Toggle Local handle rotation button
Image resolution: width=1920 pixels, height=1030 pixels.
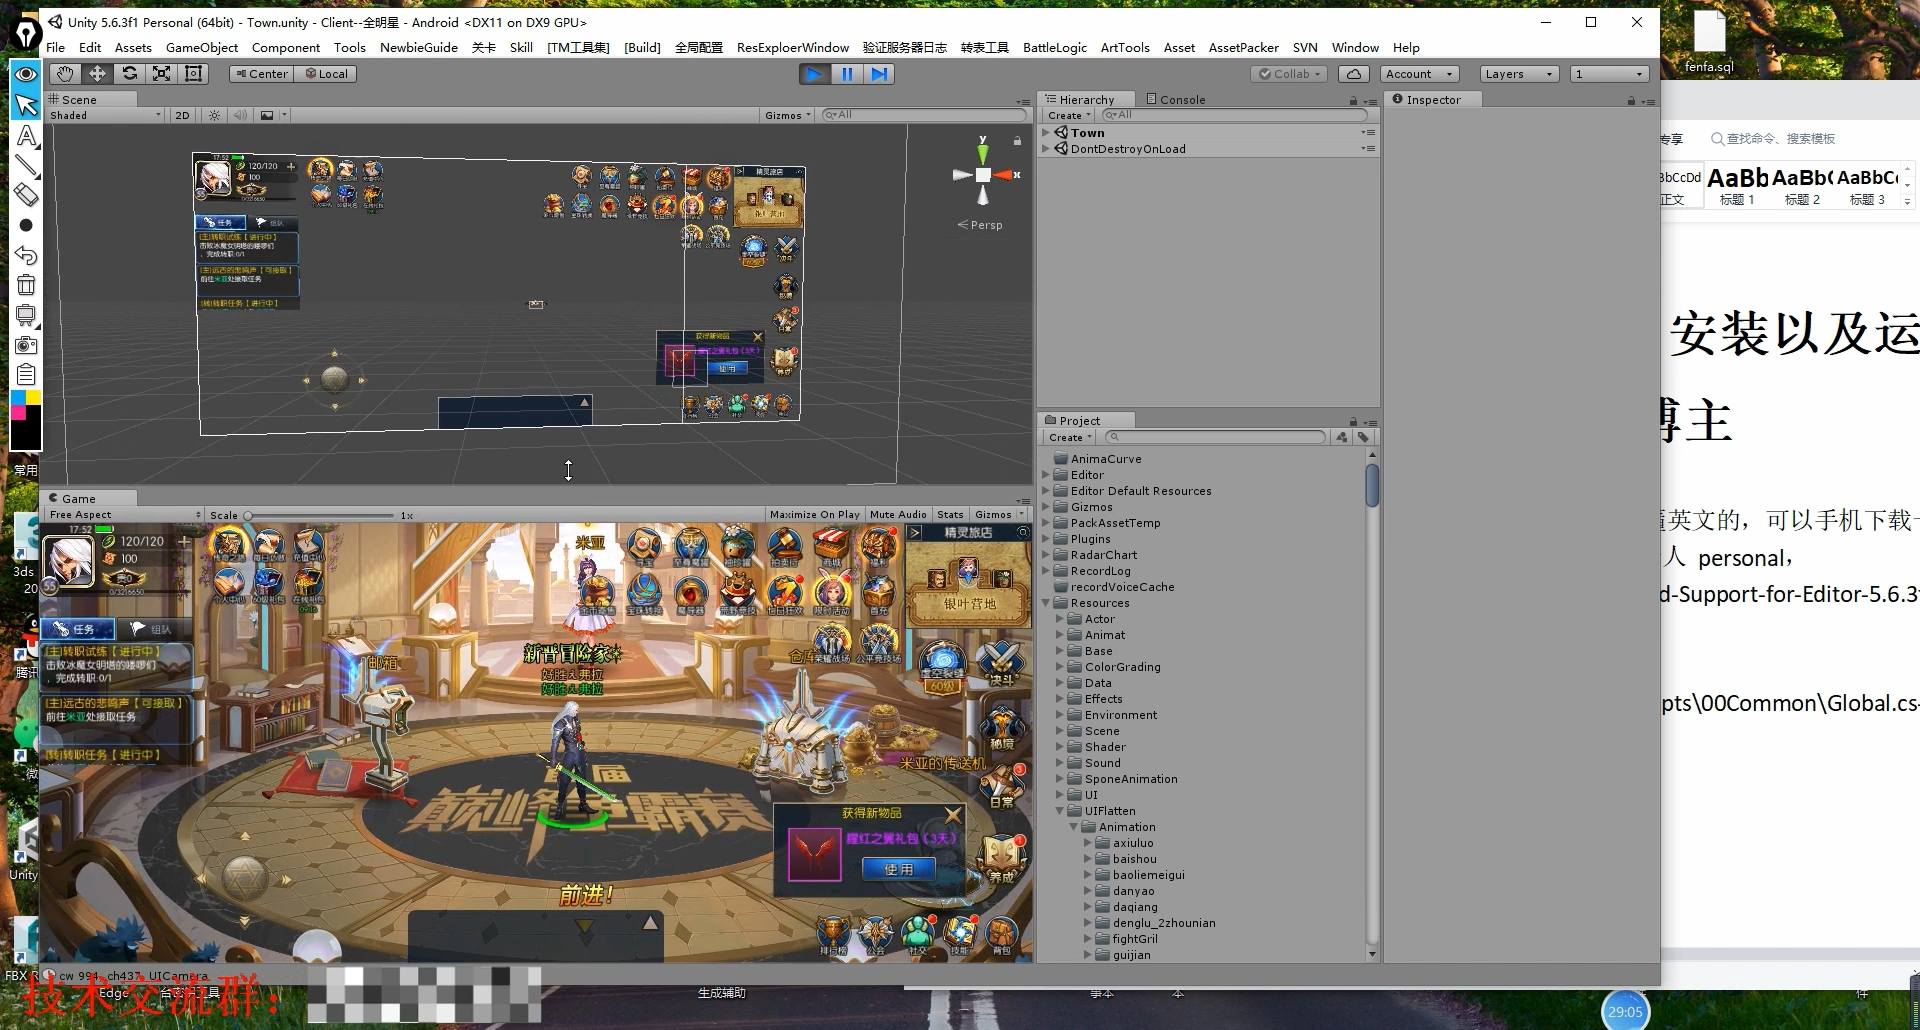point(326,74)
